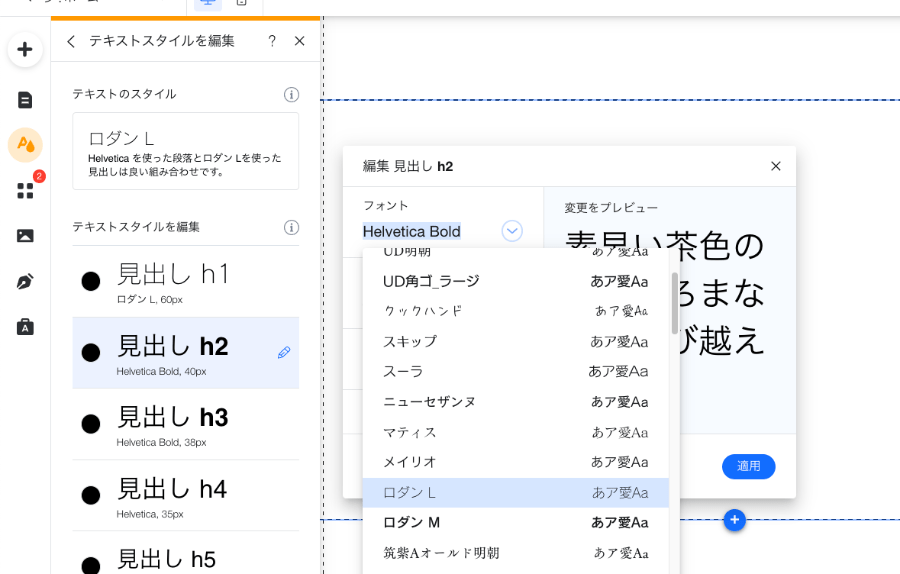
Task: Open the ロダン L text theme card
Action: 185,151
